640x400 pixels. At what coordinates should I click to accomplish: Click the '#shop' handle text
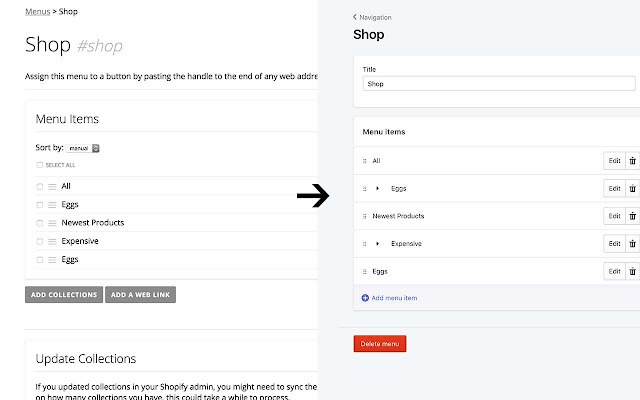point(100,46)
